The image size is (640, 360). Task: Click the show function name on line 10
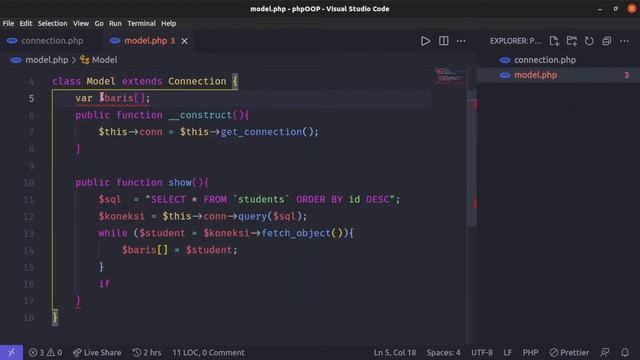180,182
